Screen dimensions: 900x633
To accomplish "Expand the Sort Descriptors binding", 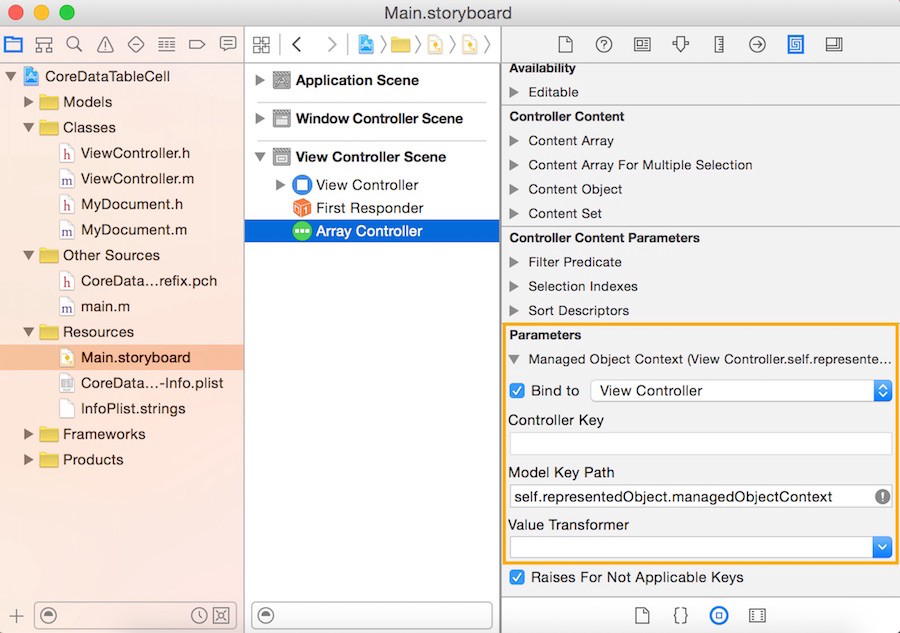I will coord(514,310).
